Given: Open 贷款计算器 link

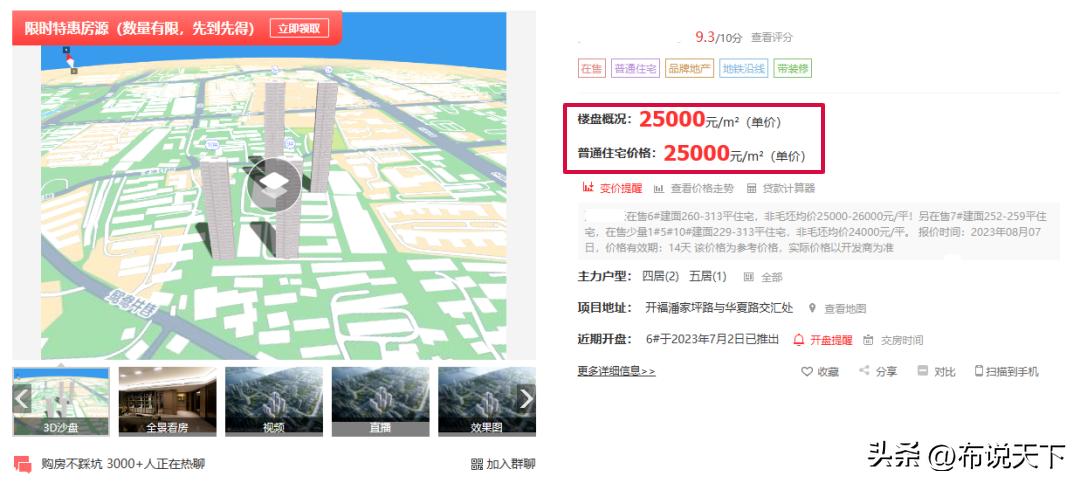Looking at the screenshot, I should click(789, 188).
